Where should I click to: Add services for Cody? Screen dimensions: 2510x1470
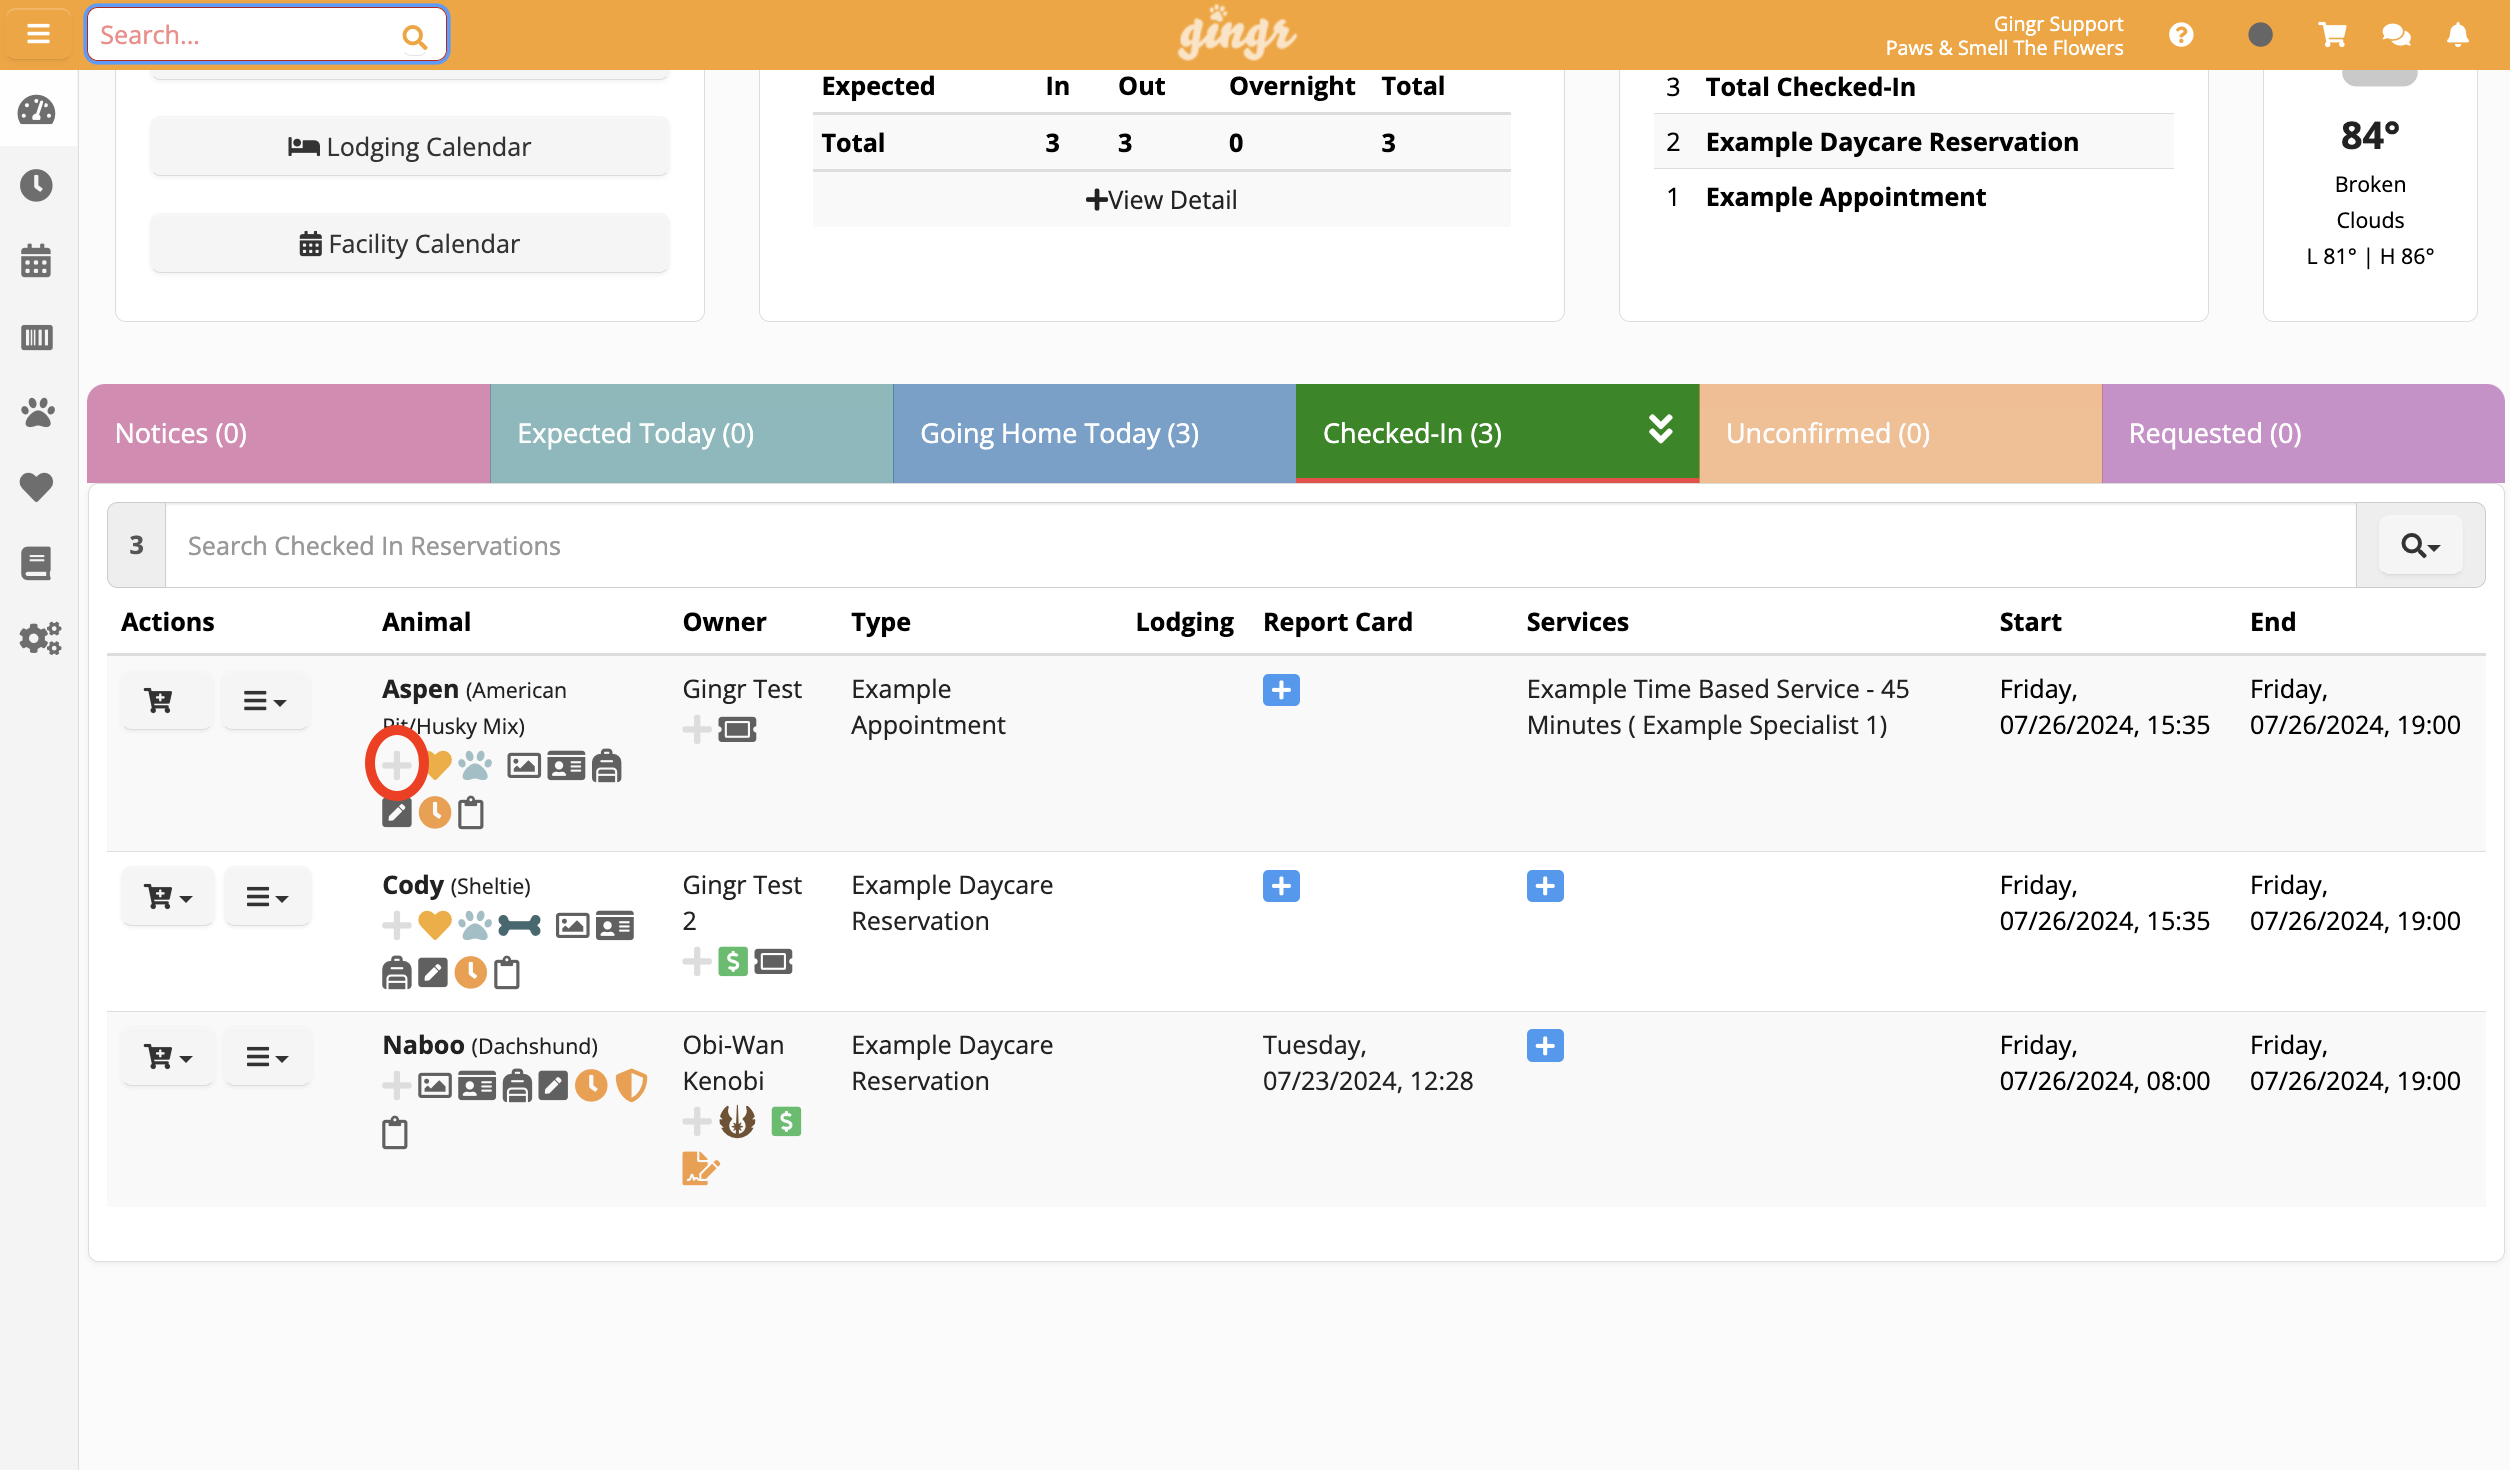pos(1545,886)
